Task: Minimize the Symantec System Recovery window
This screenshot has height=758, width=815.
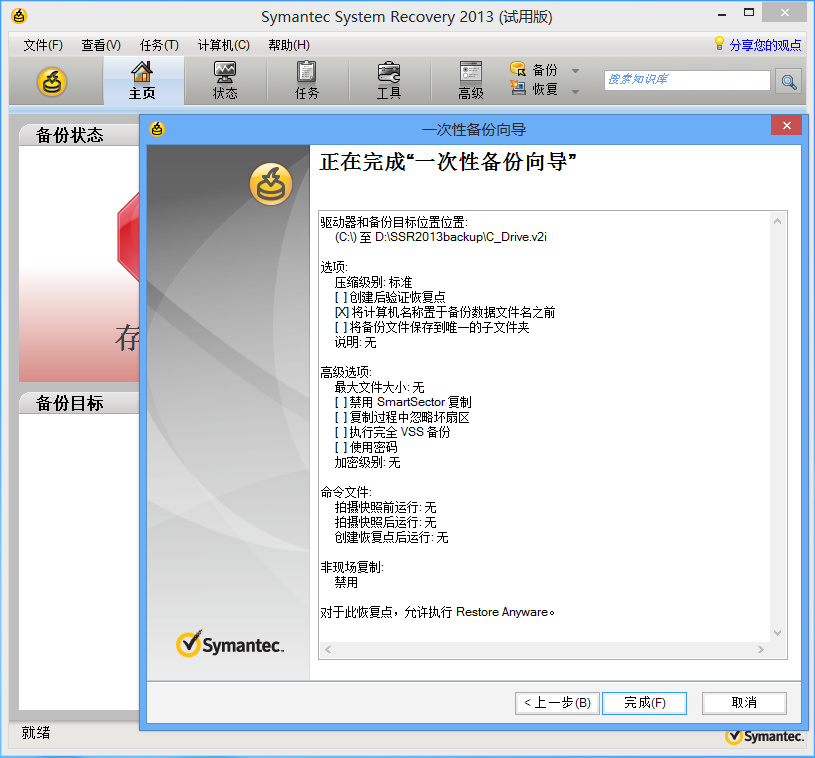Action: pos(721,14)
